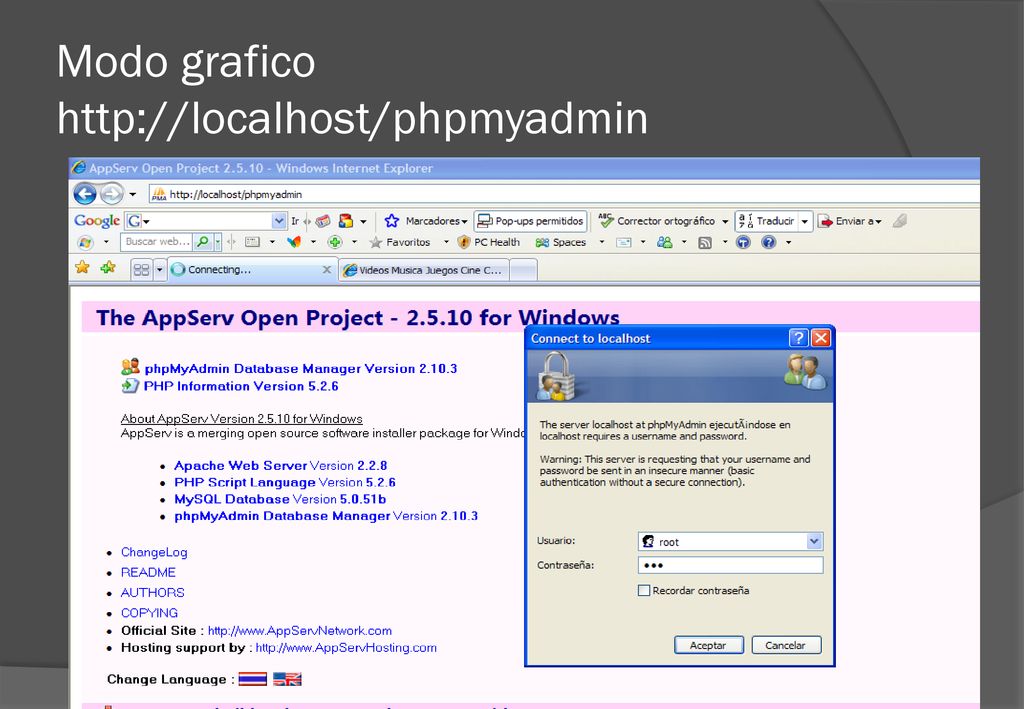1024x709 pixels.
Task: Click the RSS feed icon in toolbar
Action: [x=705, y=243]
